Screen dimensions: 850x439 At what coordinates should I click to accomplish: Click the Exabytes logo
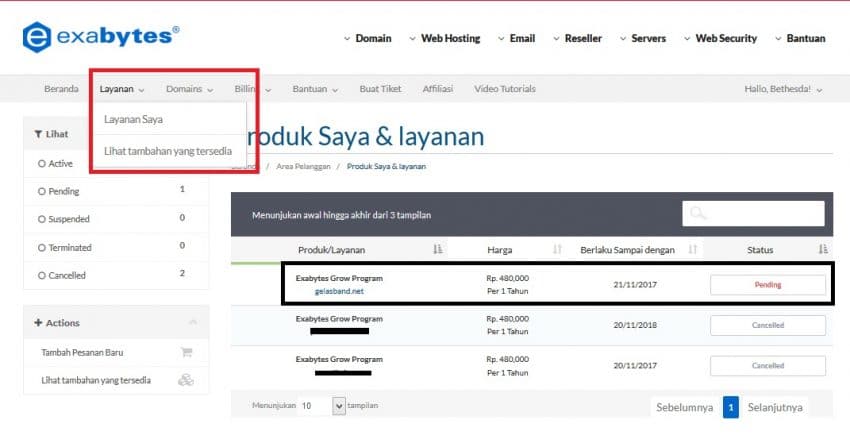[x=101, y=37]
